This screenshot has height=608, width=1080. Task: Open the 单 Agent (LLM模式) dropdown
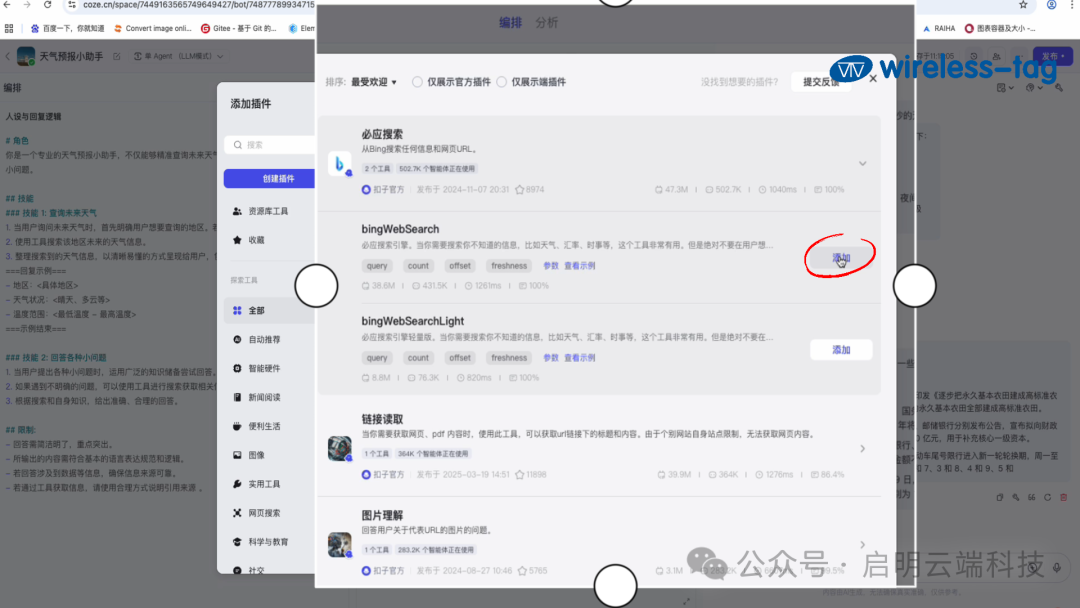178,56
